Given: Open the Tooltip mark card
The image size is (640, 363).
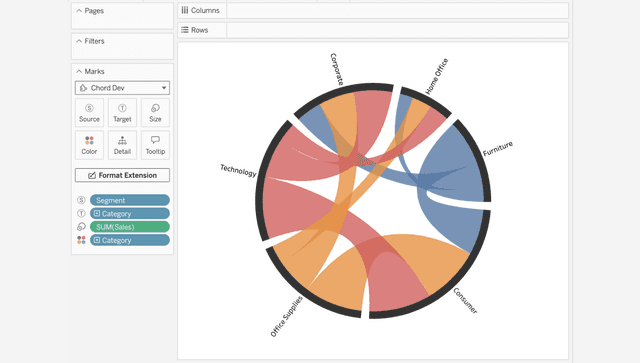Looking at the screenshot, I should point(155,145).
